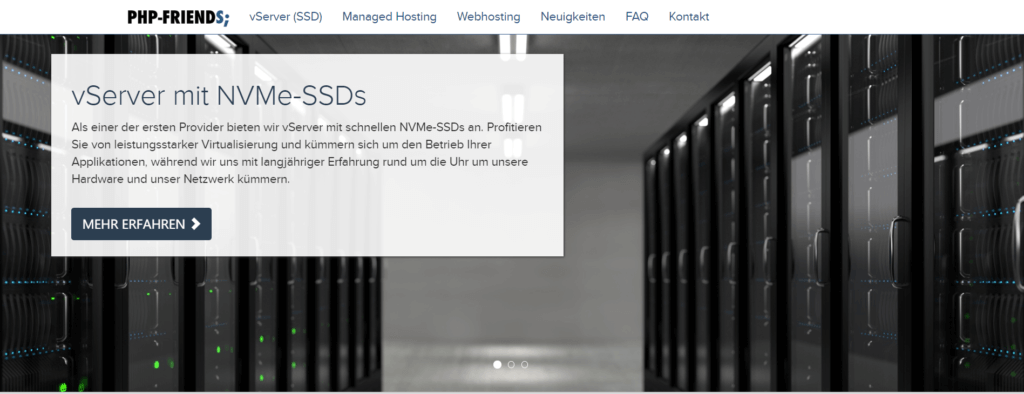
Task: Open the Kontakt page
Action: click(x=689, y=17)
